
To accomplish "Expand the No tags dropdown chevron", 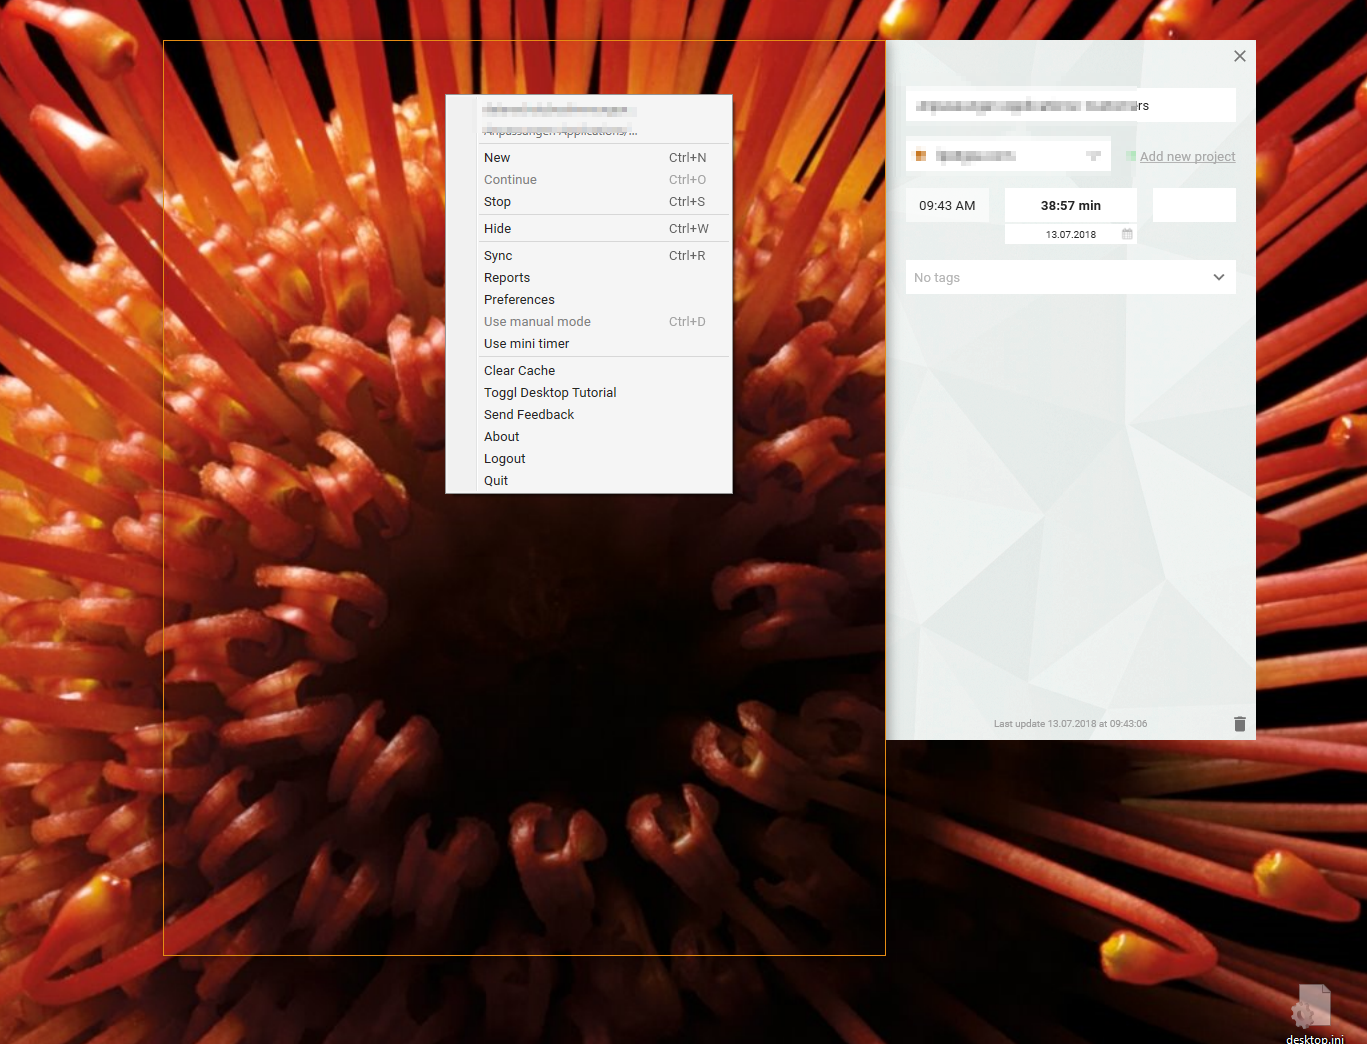I will click(1219, 277).
